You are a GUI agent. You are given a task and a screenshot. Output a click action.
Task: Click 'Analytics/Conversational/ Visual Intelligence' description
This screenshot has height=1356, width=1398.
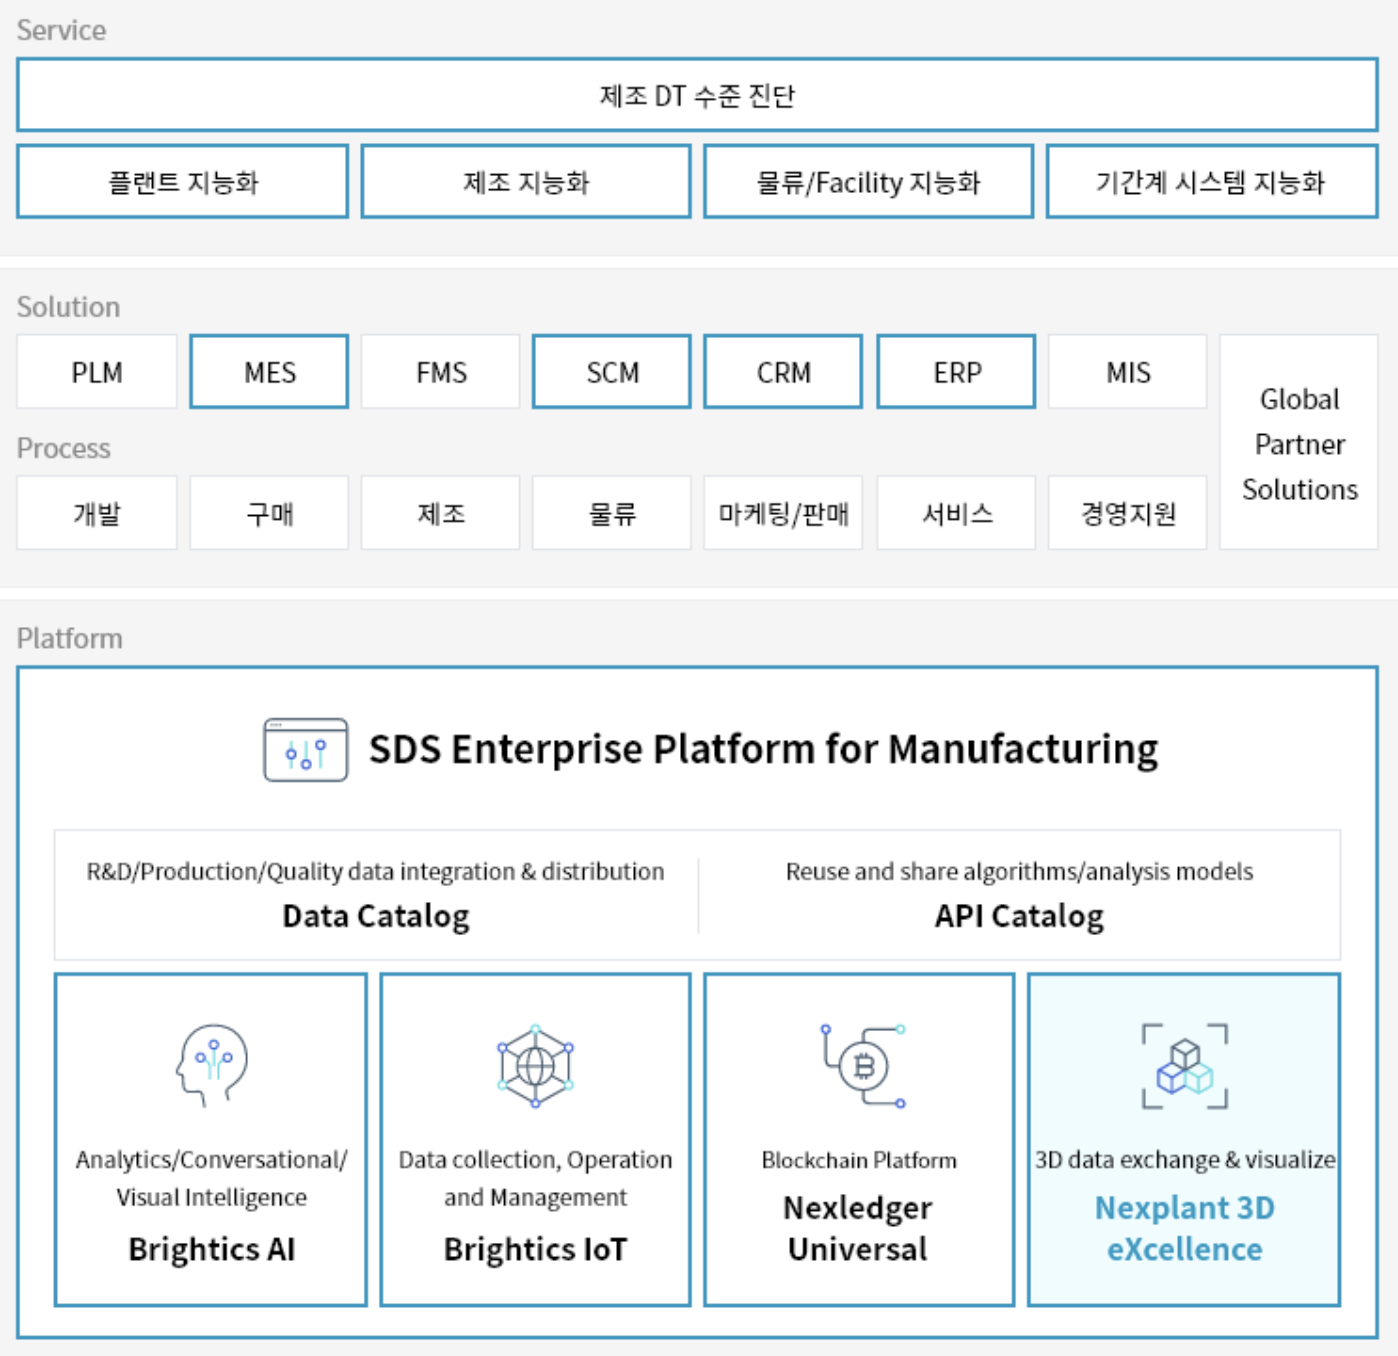[212, 1178]
